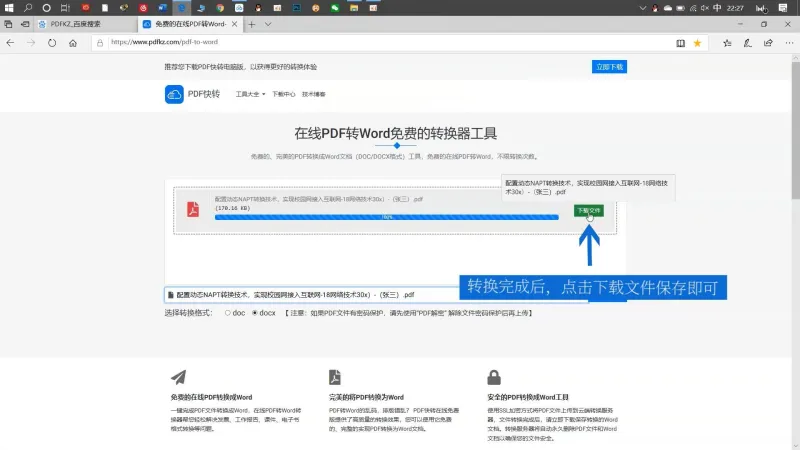Open the tab list chevron dropdown
The image size is (800, 450).
coord(268,24)
